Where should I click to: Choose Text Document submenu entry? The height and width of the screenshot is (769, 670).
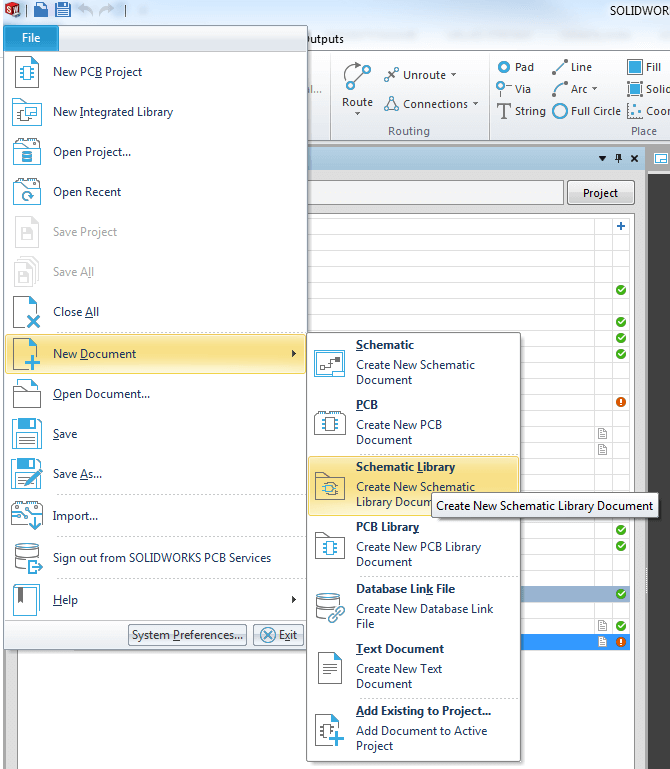pyautogui.click(x=413, y=667)
